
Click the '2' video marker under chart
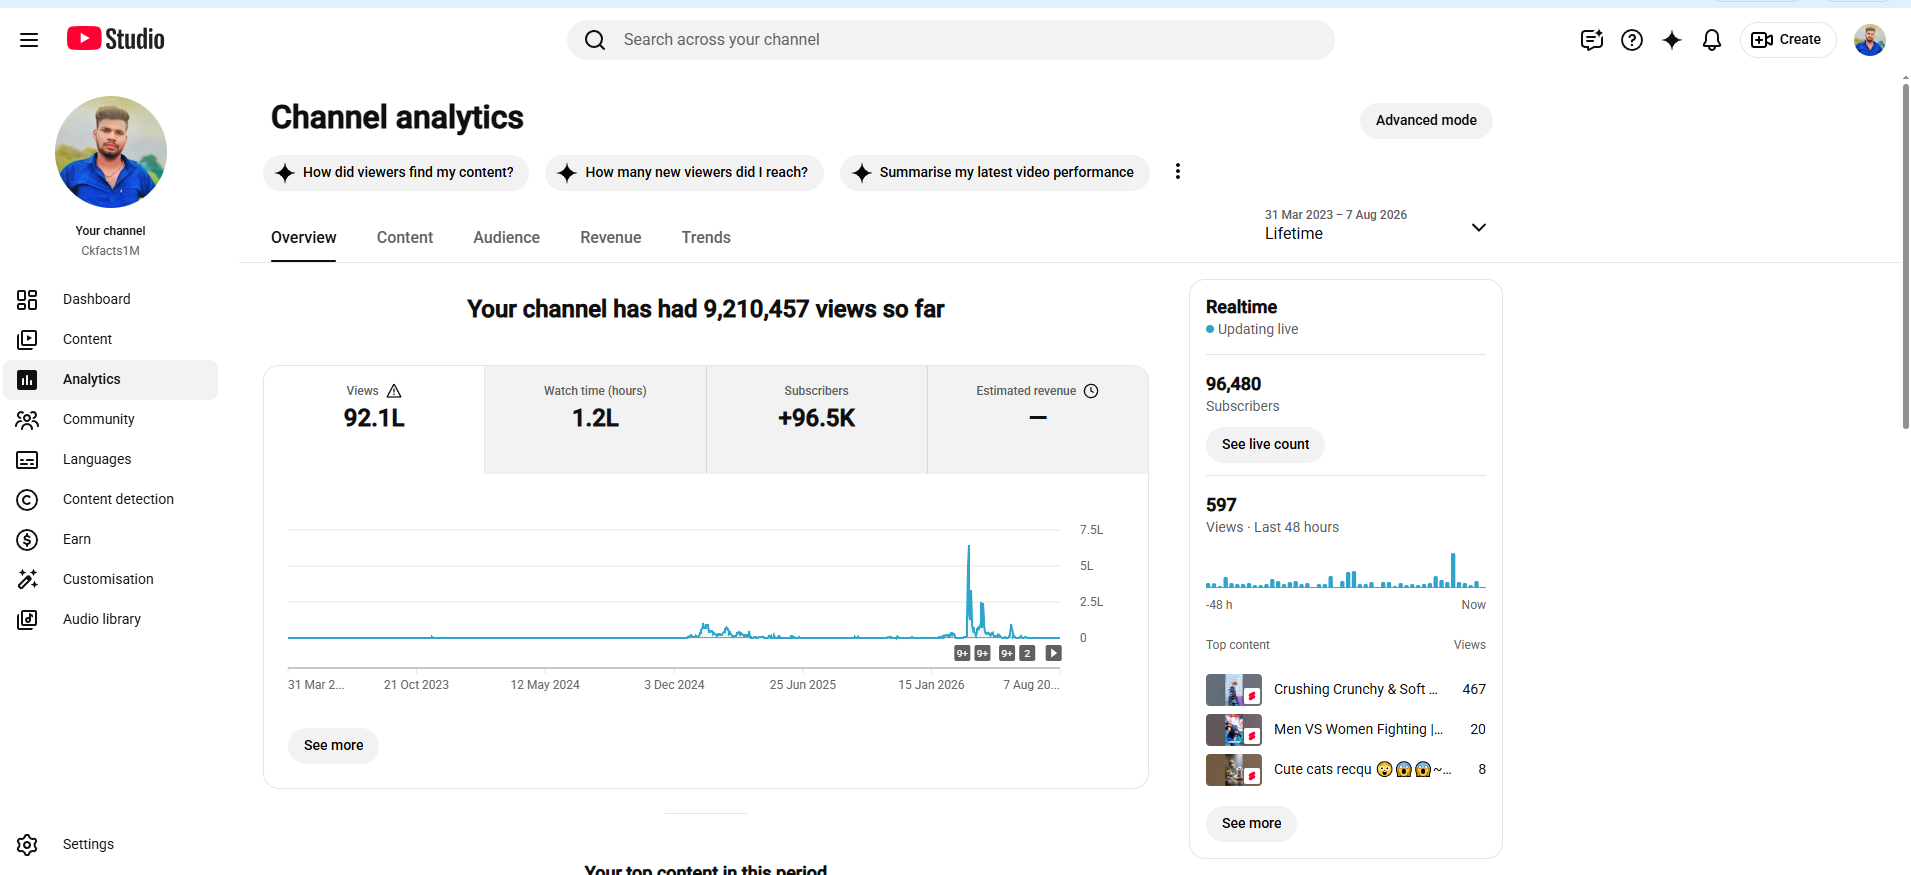pyautogui.click(x=1027, y=653)
